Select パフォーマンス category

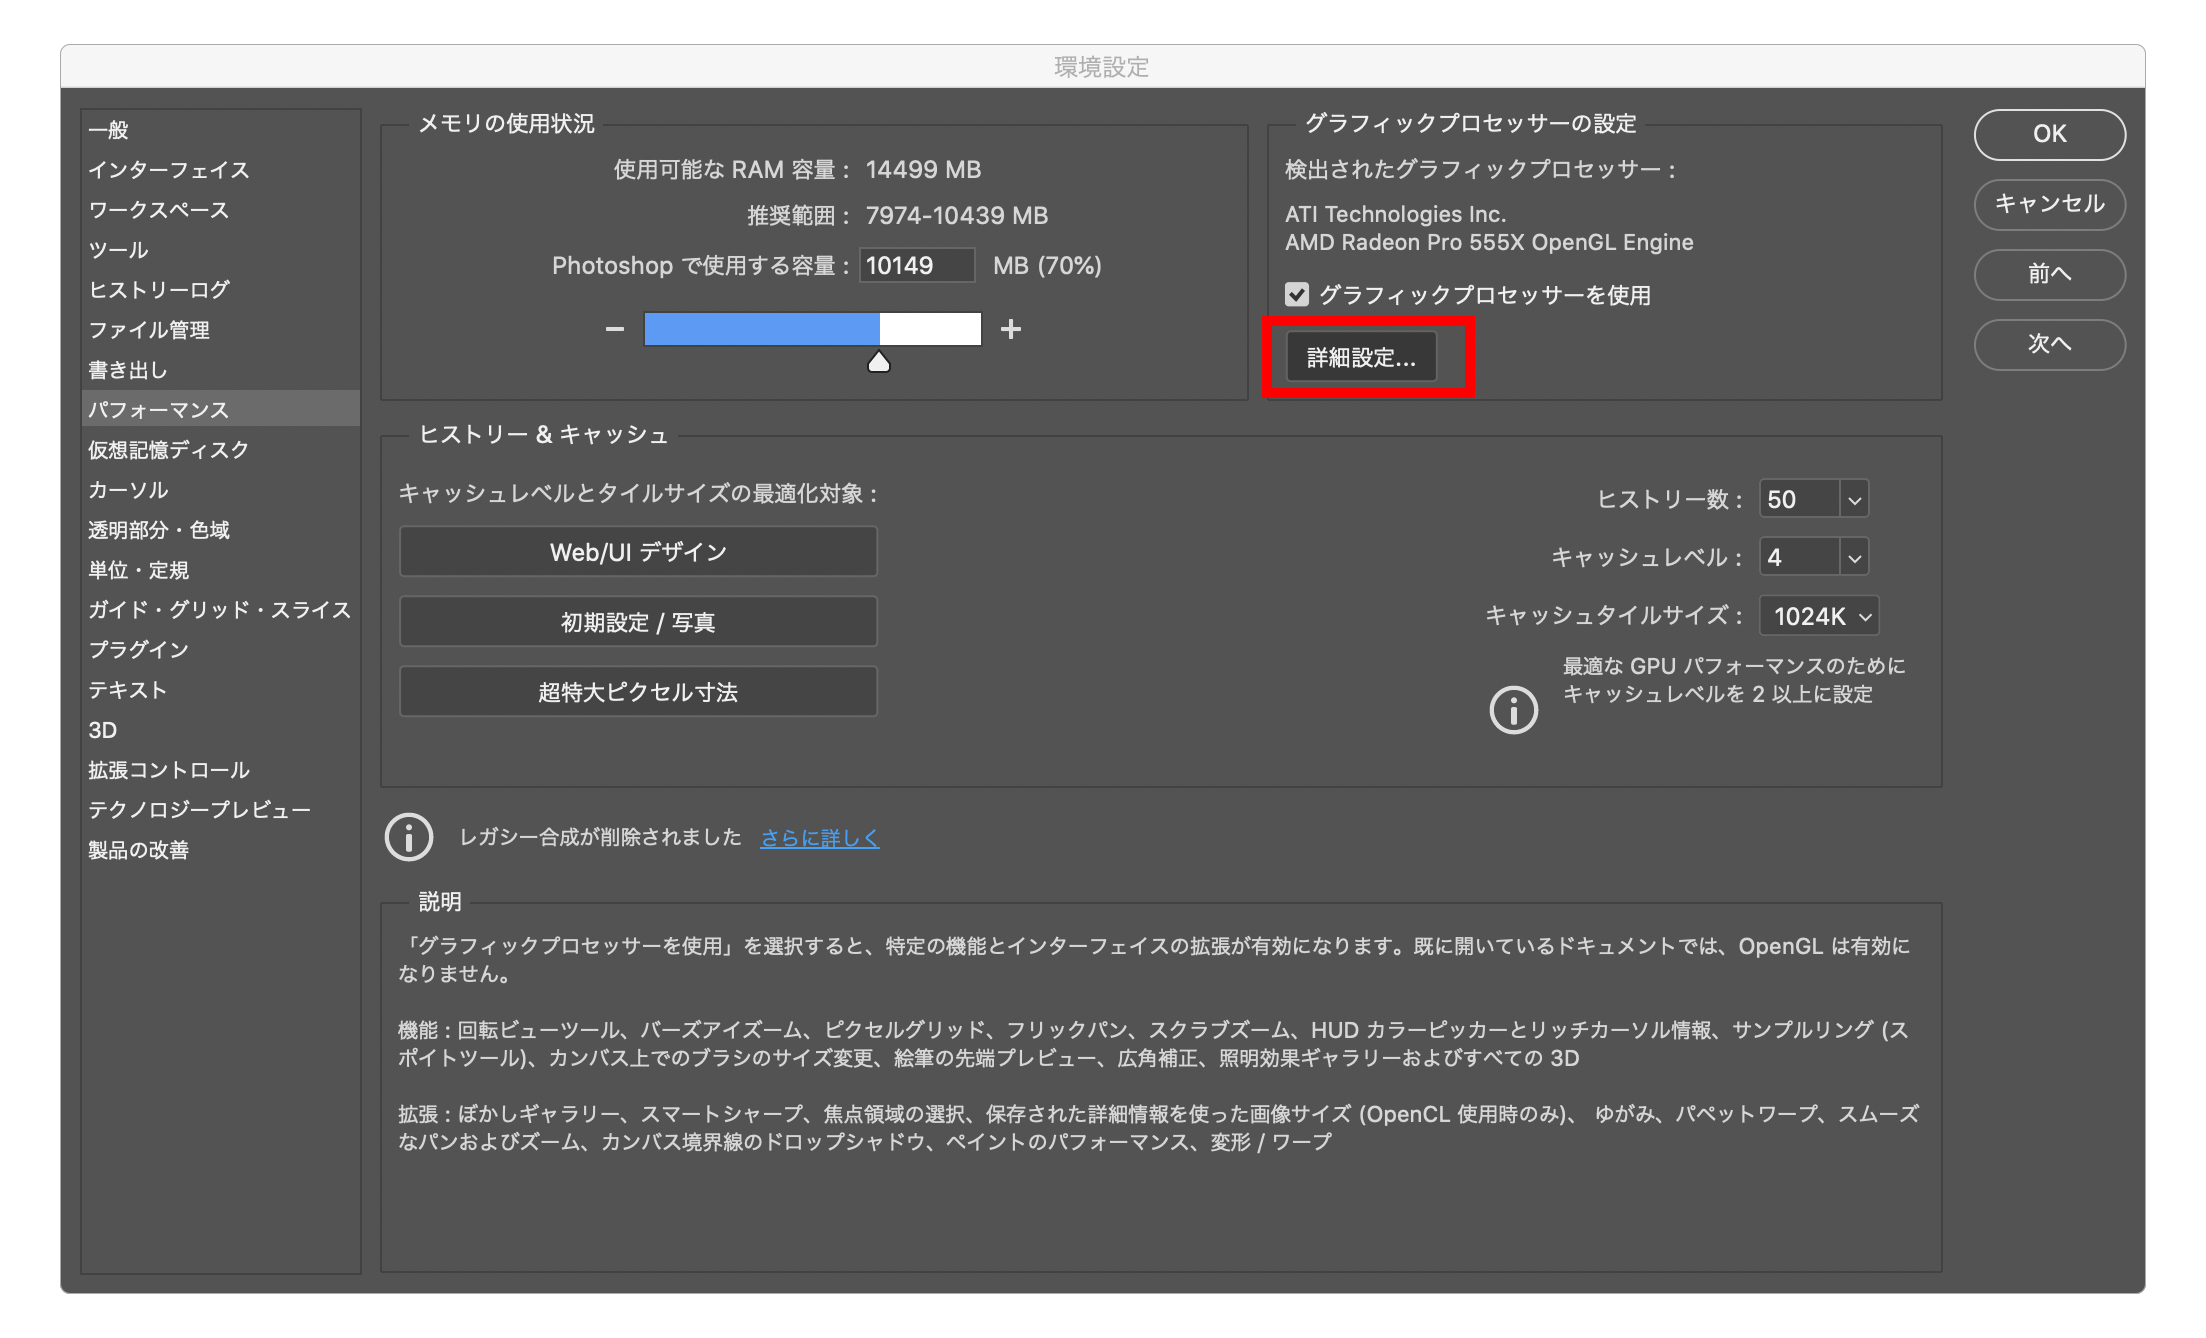tap(221, 409)
